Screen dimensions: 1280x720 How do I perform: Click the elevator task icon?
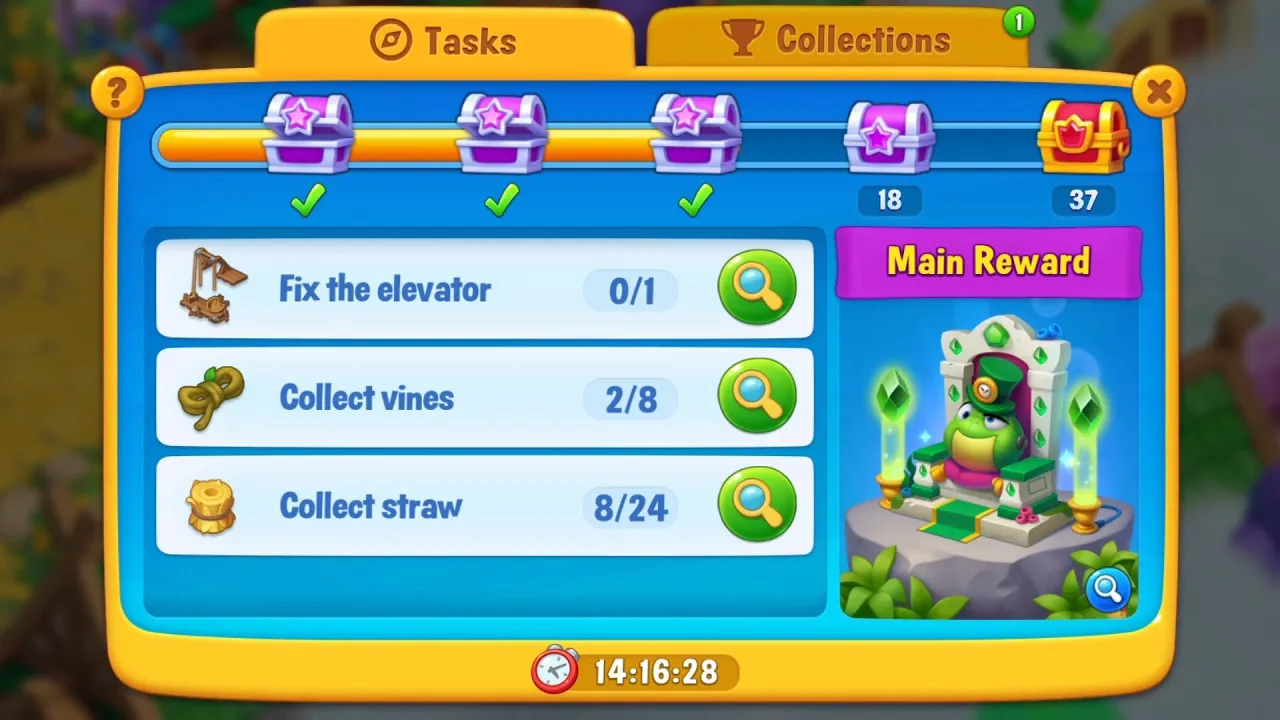tap(212, 286)
